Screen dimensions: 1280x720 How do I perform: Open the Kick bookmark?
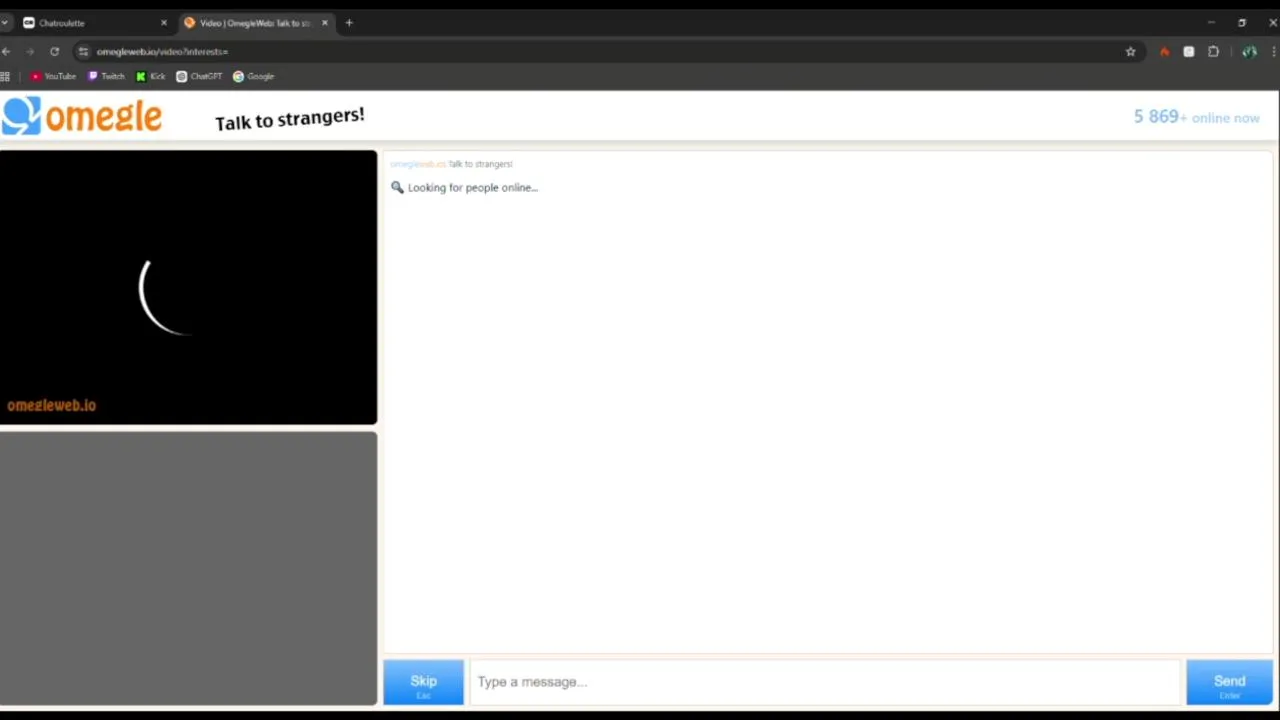[150, 76]
